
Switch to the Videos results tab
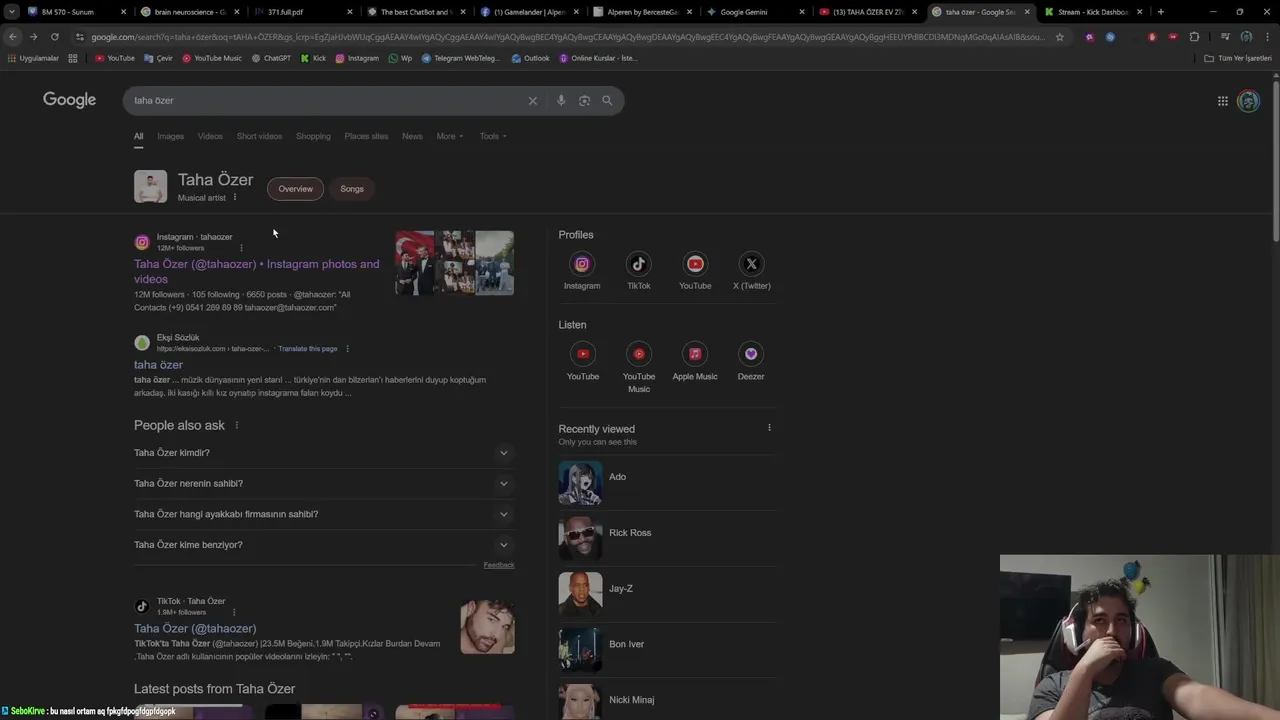pyautogui.click(x=210, y=136)
